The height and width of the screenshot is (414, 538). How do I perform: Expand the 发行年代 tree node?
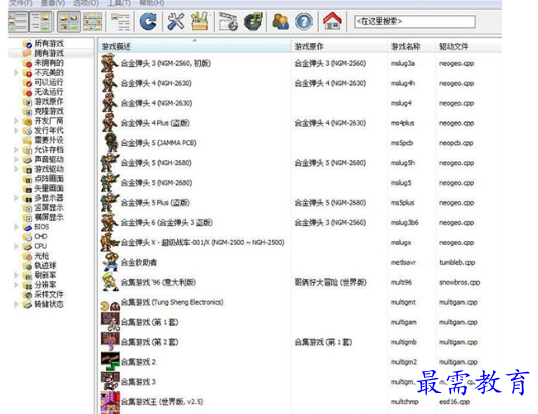click(x=16, y=130)
